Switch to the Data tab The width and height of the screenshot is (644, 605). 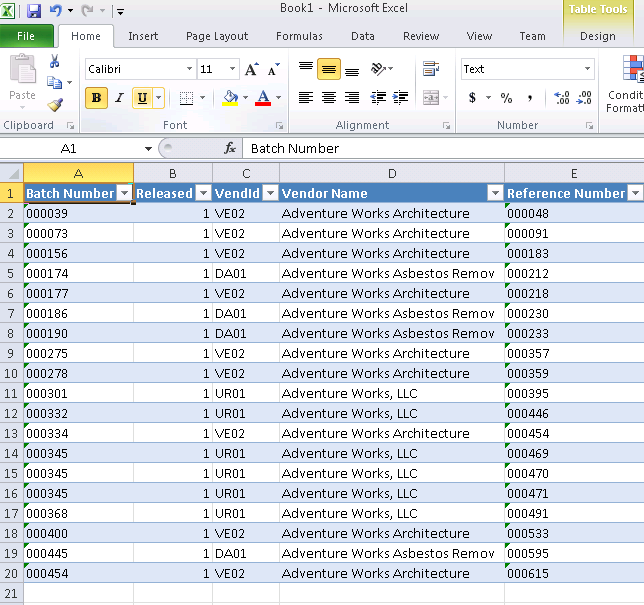(363, 36)
